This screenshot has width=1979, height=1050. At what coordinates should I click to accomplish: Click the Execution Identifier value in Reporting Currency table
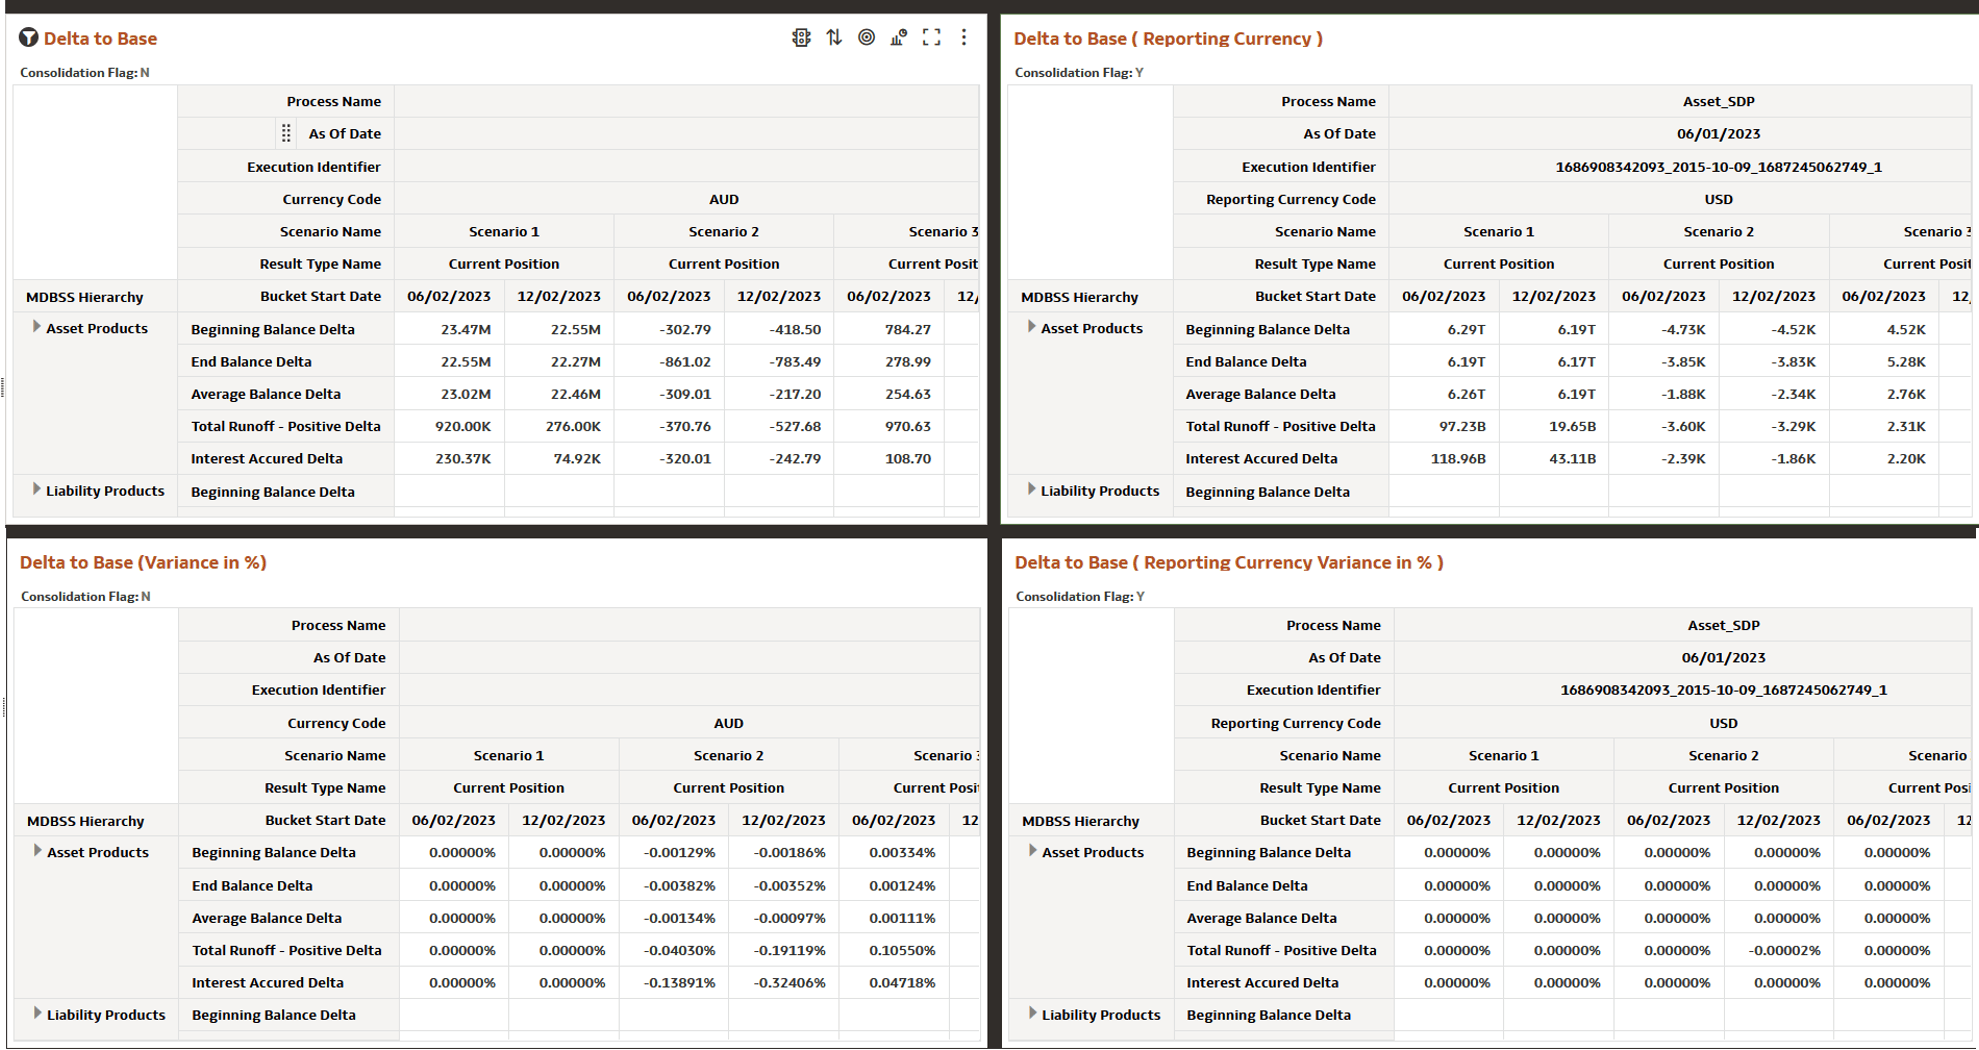click(x=1718, y=166)
